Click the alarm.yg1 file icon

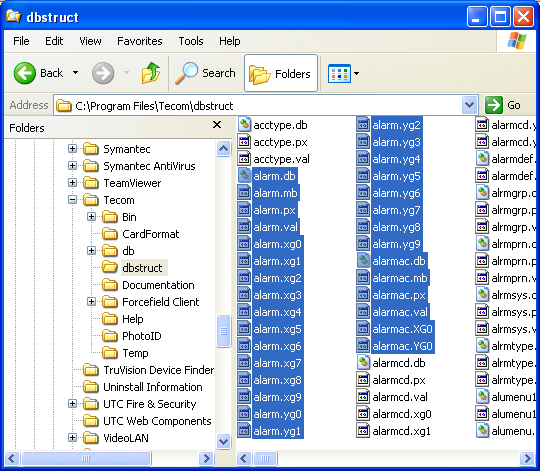pos(244,431)
